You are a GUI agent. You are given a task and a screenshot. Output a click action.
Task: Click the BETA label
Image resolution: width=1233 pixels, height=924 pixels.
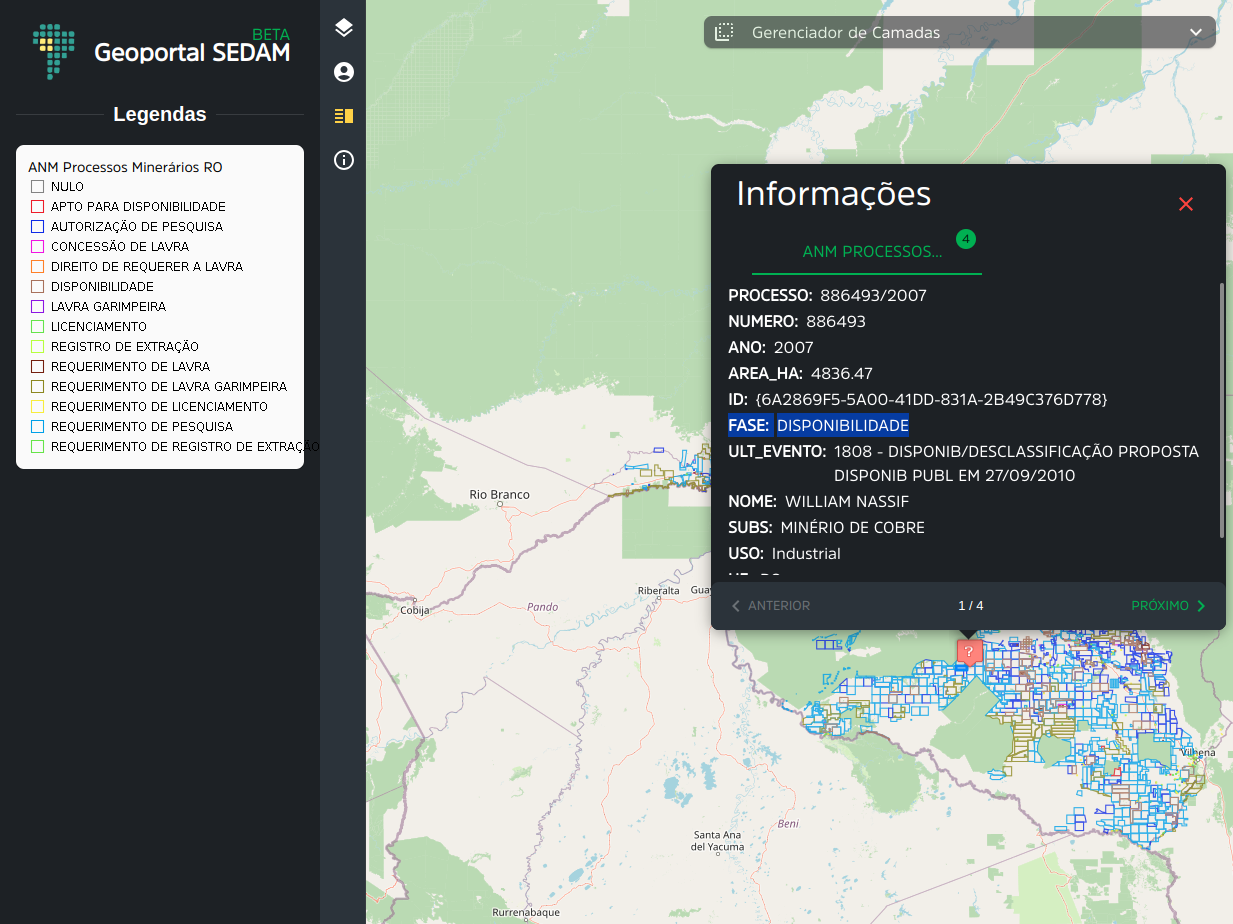(271, 35)
